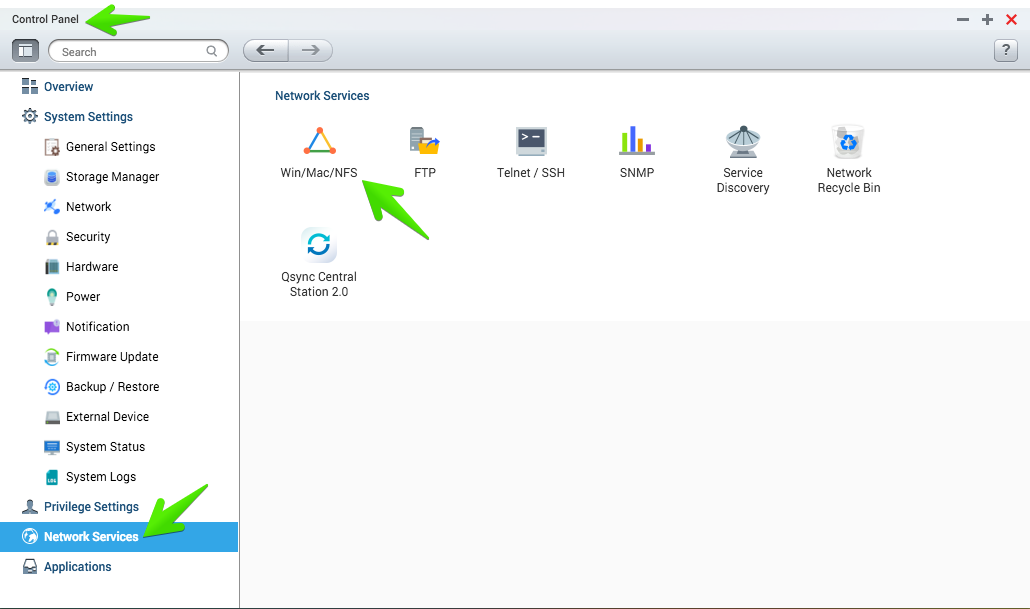Maximize the Control Panel with plus button
The image size is (1030, 609).
pos(987,20)
